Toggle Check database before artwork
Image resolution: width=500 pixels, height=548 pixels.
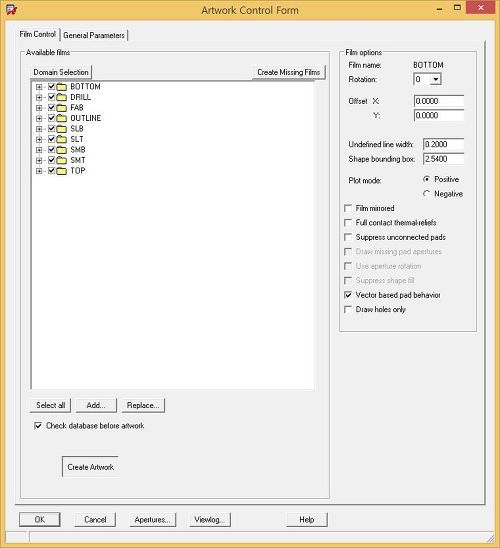[38, 426]
